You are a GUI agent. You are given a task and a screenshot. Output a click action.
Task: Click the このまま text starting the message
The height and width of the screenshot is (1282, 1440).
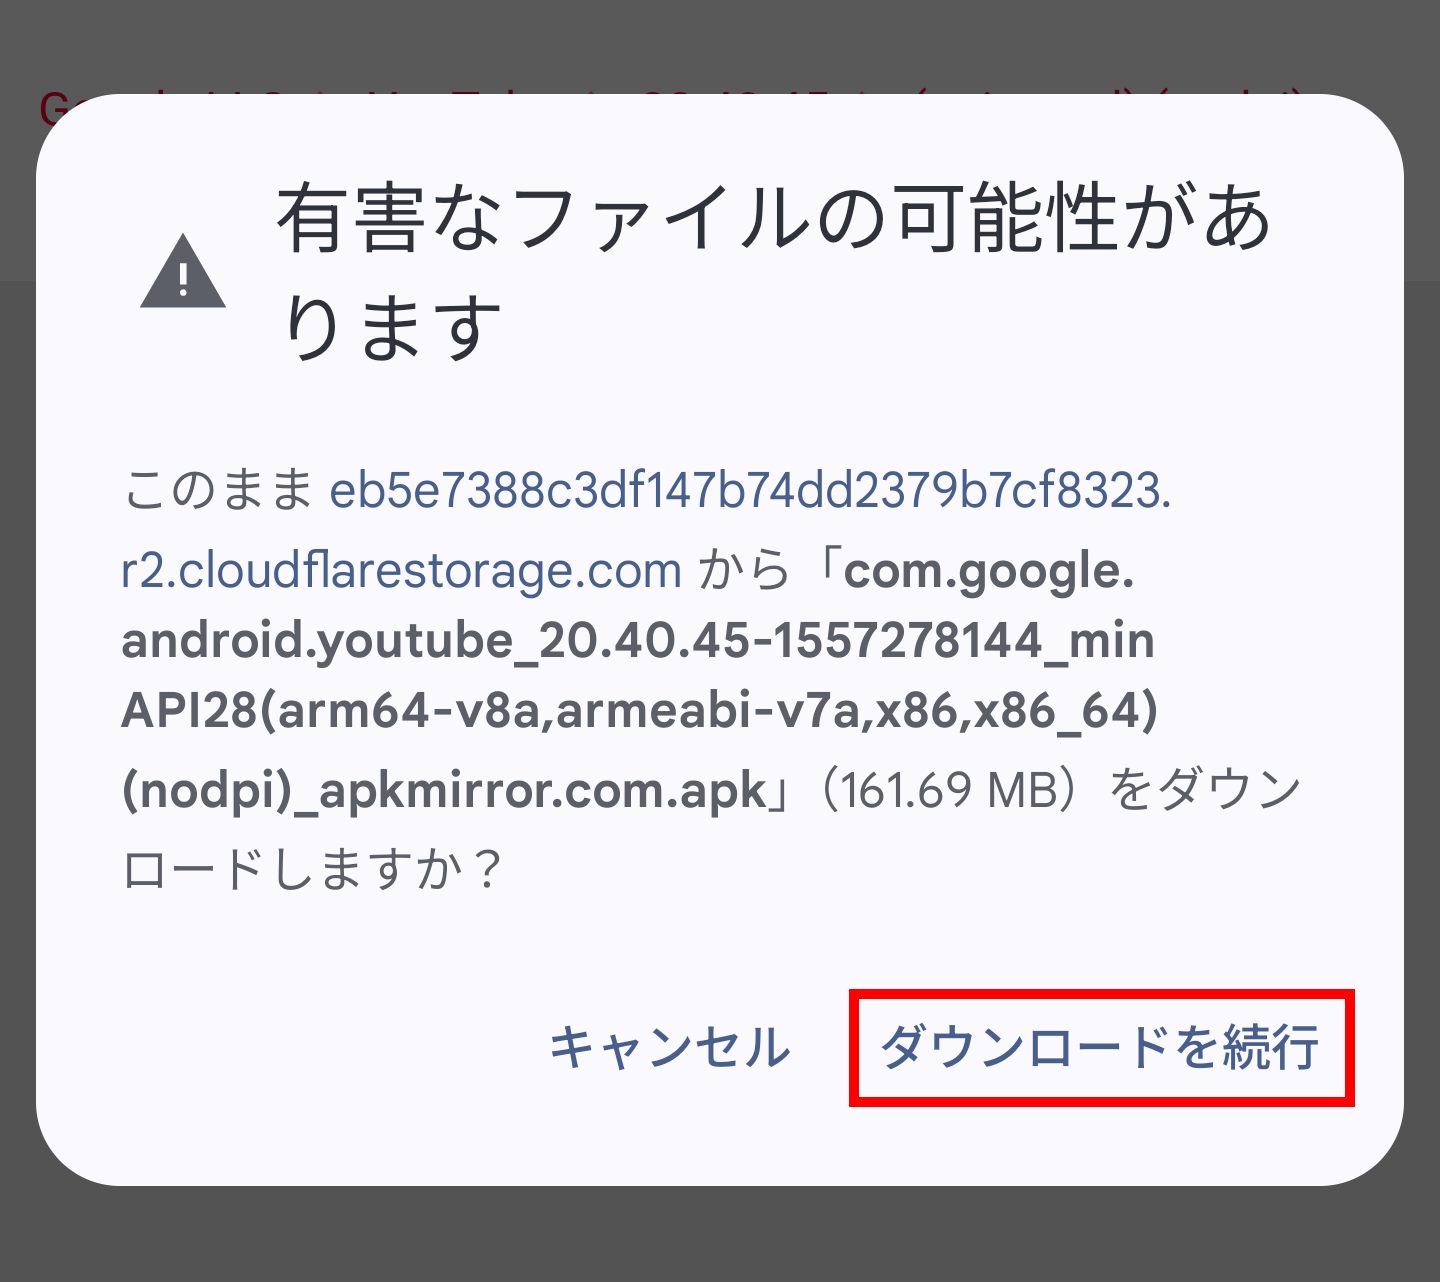(x=219, y=490)
